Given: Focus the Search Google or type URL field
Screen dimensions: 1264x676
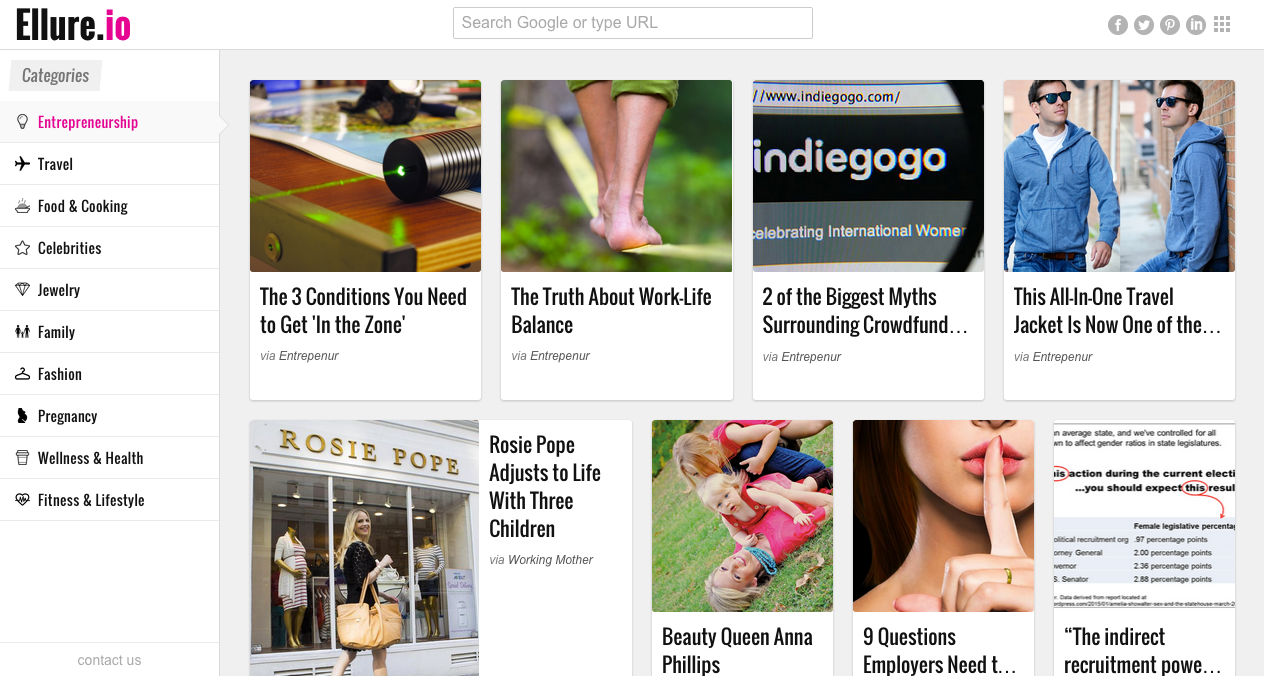Looking at the screenshot, I should coord(633,23).
